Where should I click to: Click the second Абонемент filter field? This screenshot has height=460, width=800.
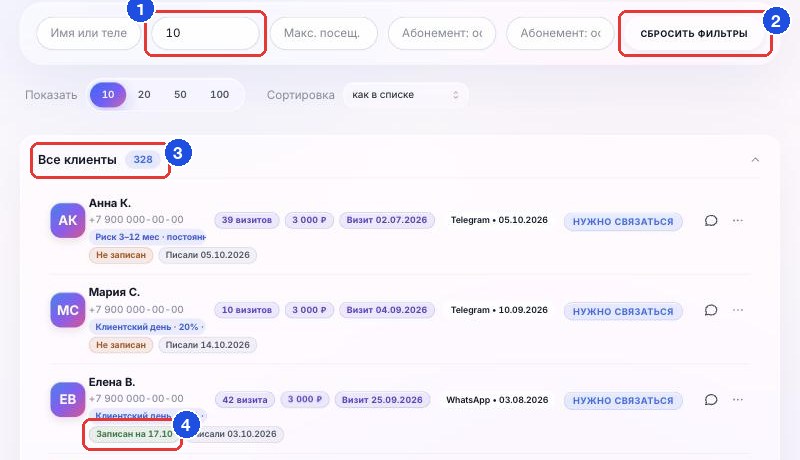point(560,34)
